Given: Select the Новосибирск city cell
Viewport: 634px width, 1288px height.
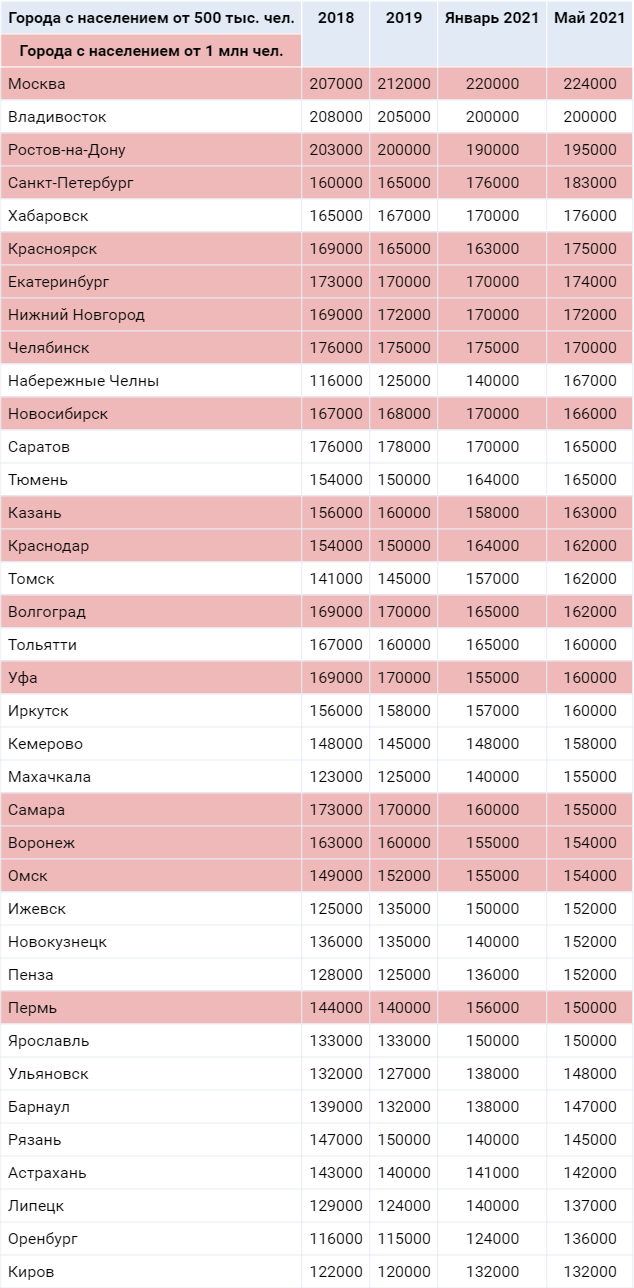Looking at the screenshot, I should (x=58, y=414).
